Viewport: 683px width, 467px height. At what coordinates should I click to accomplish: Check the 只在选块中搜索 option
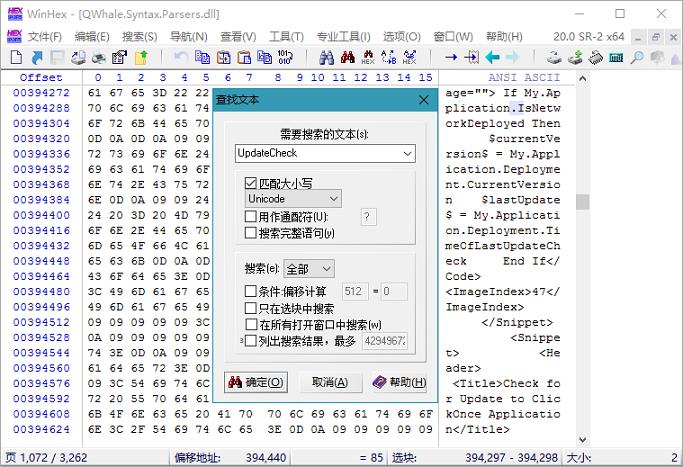tap(251, 308)
